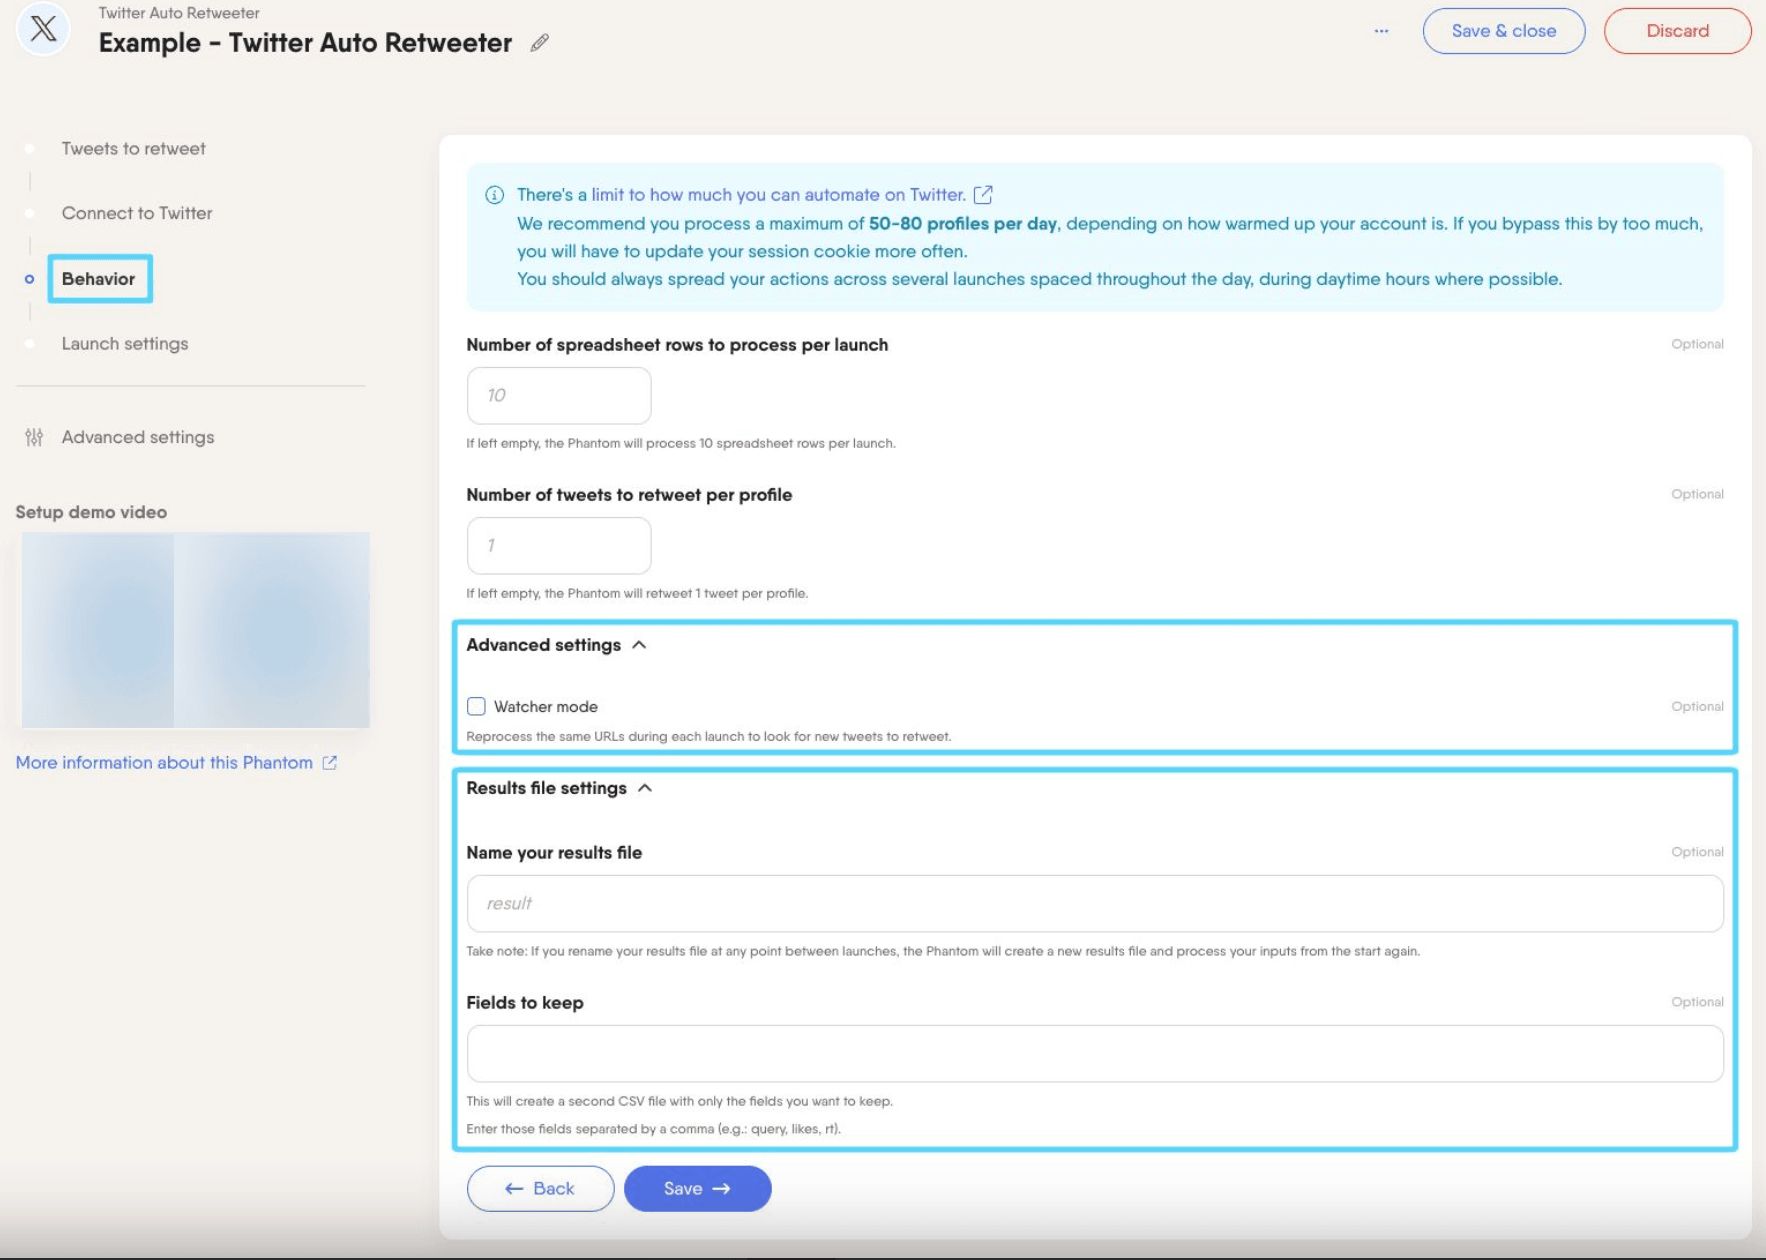
Task: Focus tweets to retweet per profile field
Action: [559, 545]
